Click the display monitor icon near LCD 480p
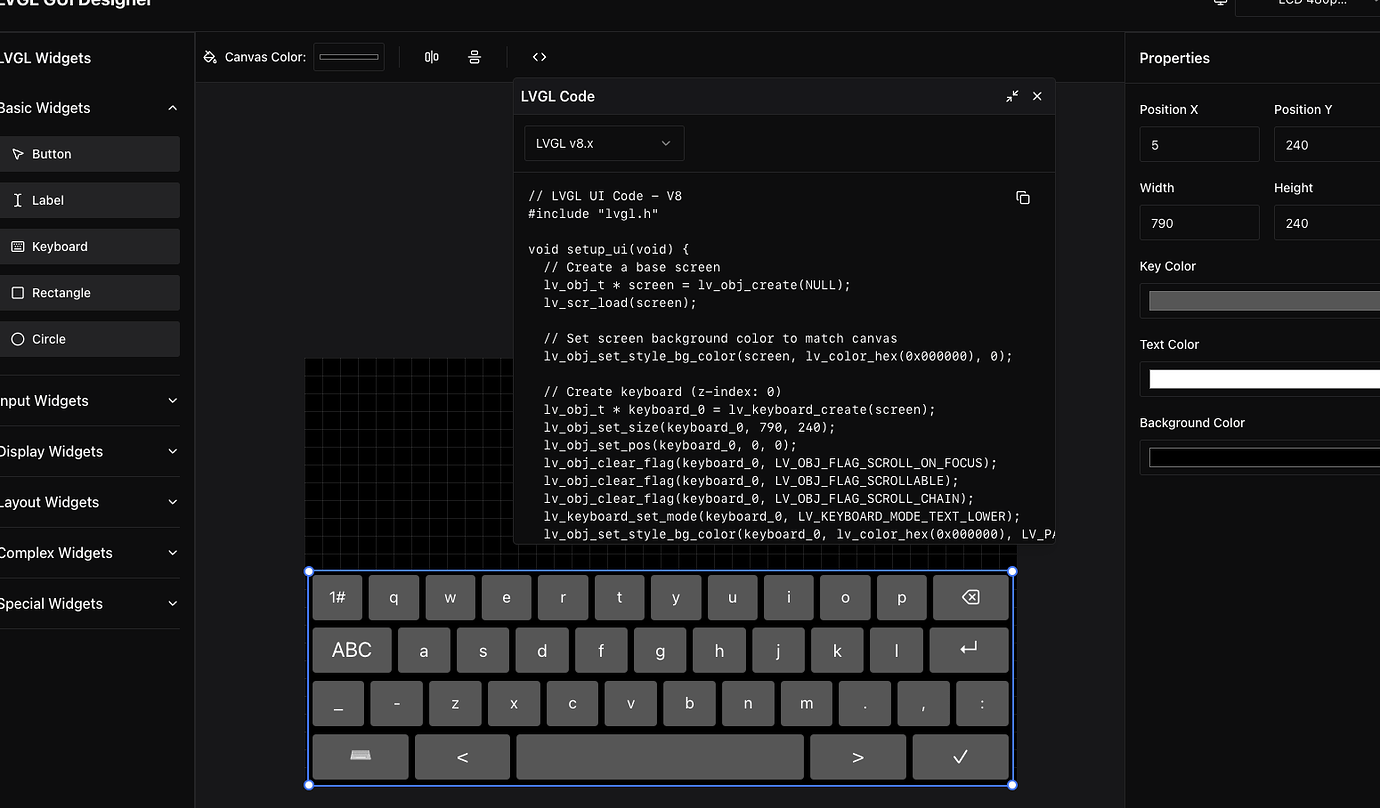The width and height of the screenshot is (1380, 808). click(x=1219, y=3)
